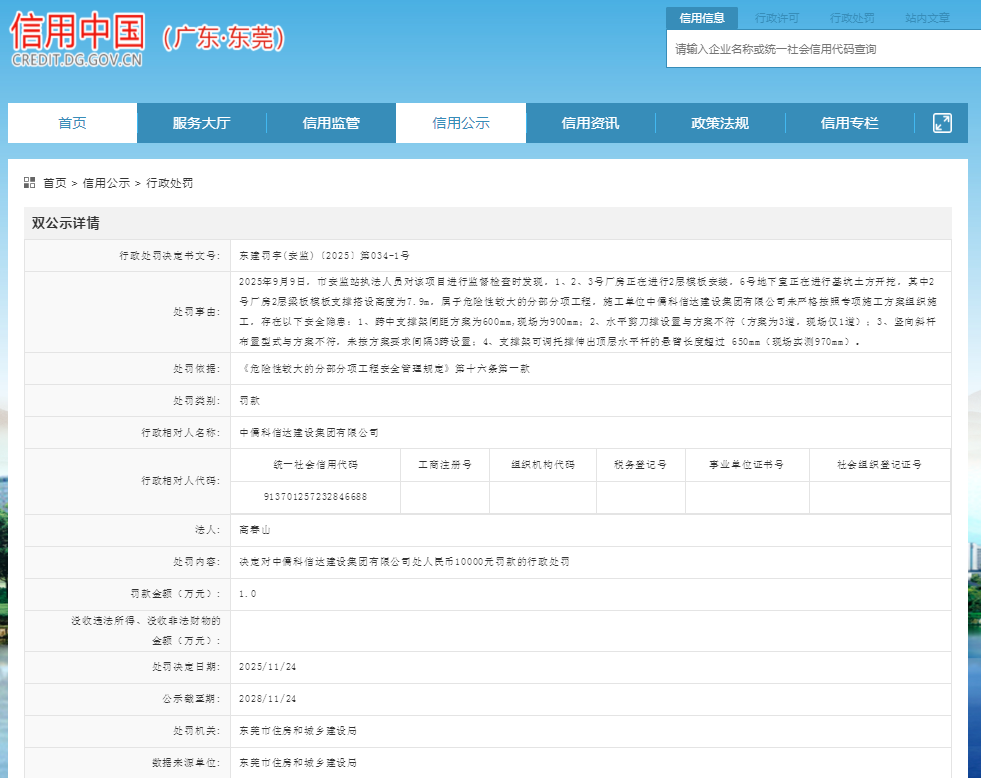Select 信用公示 in the navigation bar
The image size is (981, 778).
[x=461, y=123]
